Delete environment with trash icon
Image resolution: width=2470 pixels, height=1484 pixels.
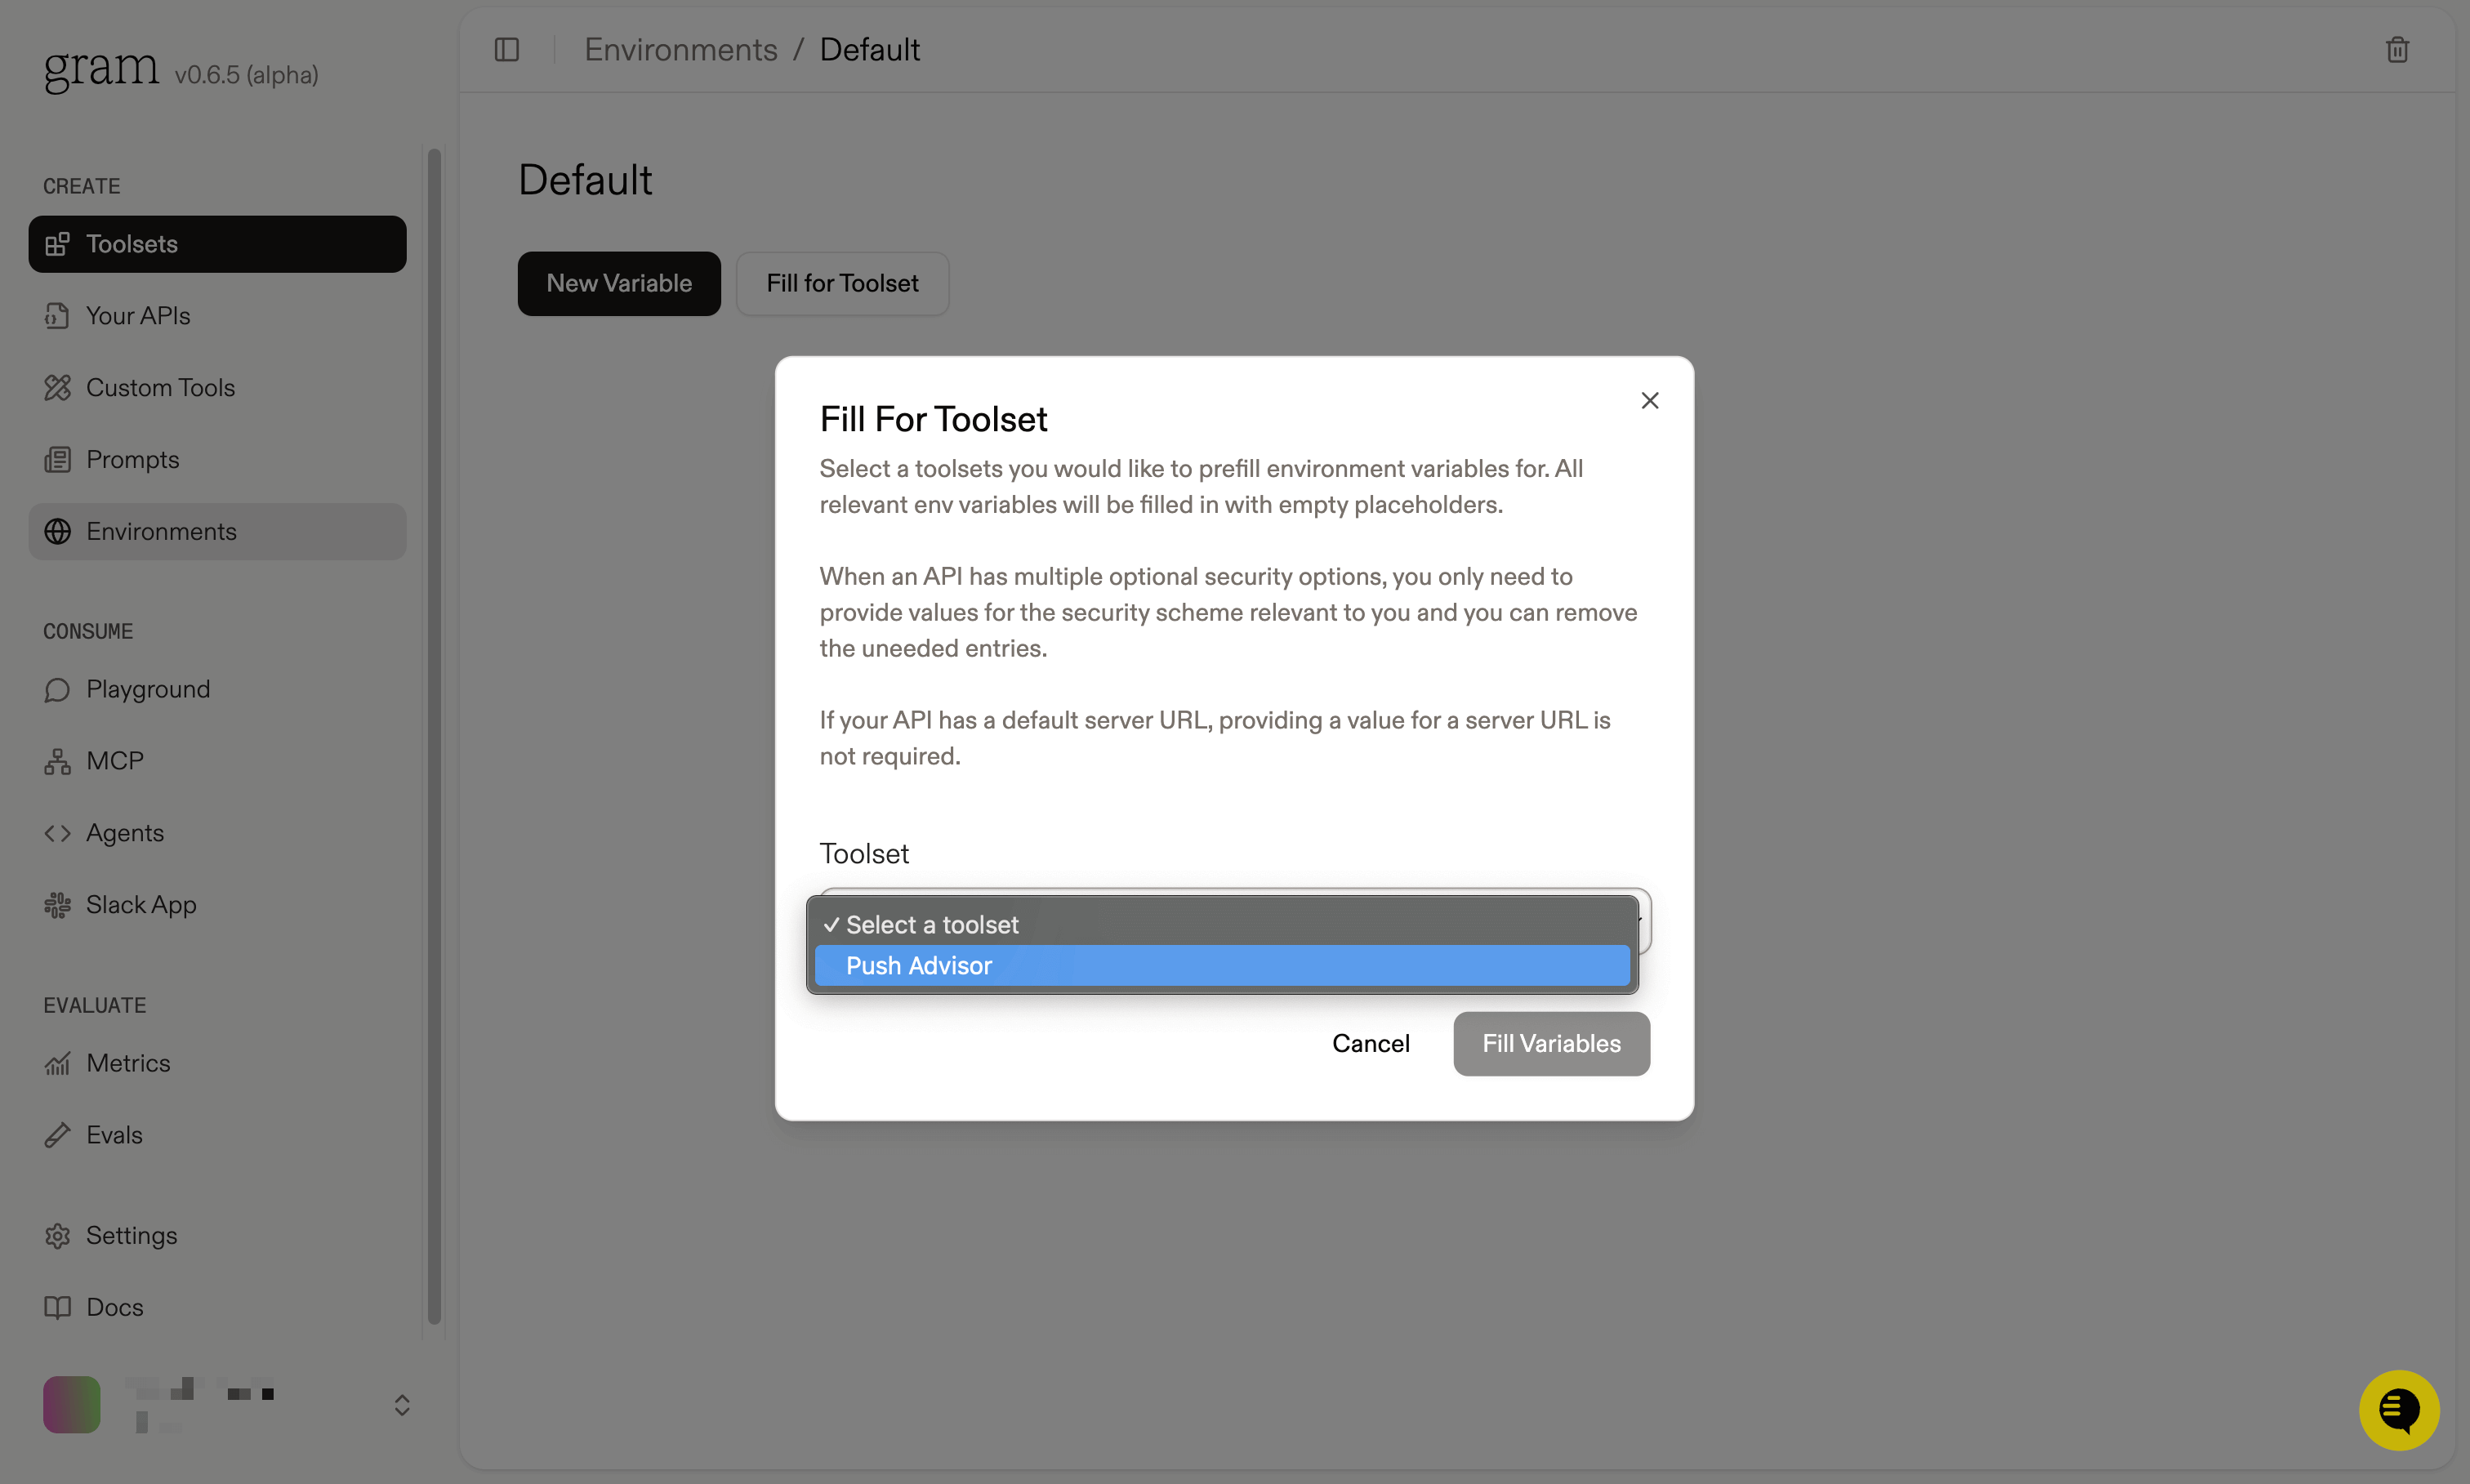click(x=2397, y=50)
